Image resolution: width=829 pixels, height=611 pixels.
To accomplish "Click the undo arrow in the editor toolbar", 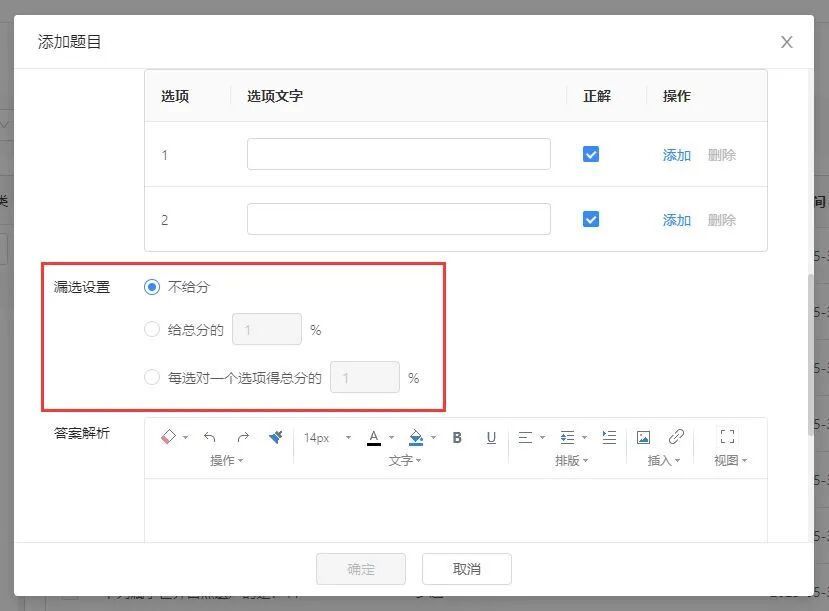I will tap(210, 436).
